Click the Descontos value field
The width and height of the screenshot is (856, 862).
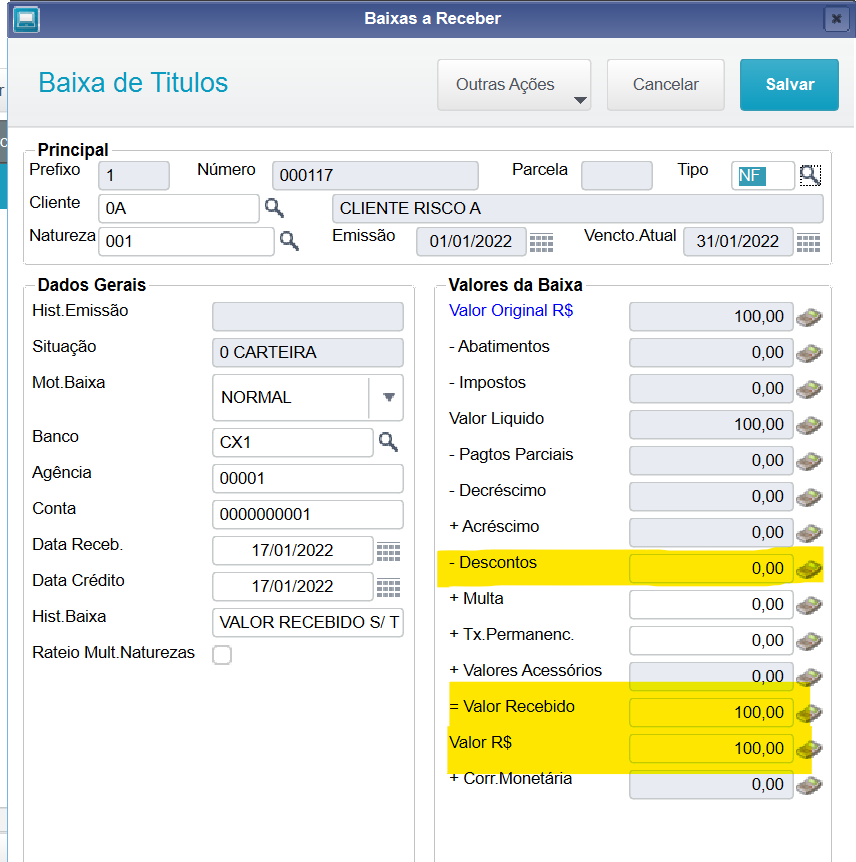point(711,568)
